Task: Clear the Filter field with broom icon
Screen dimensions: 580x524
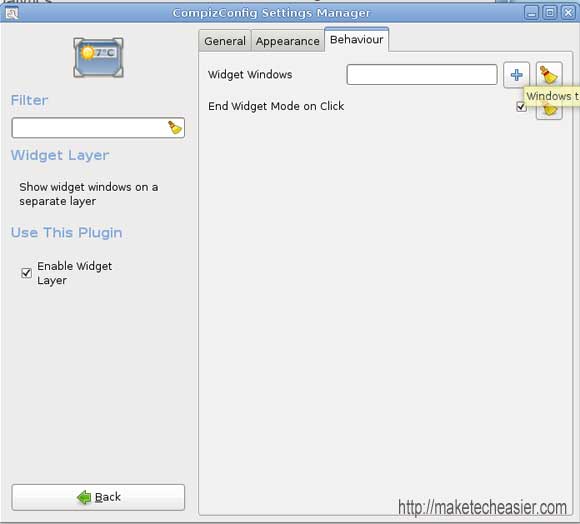Action: point(175,128)
